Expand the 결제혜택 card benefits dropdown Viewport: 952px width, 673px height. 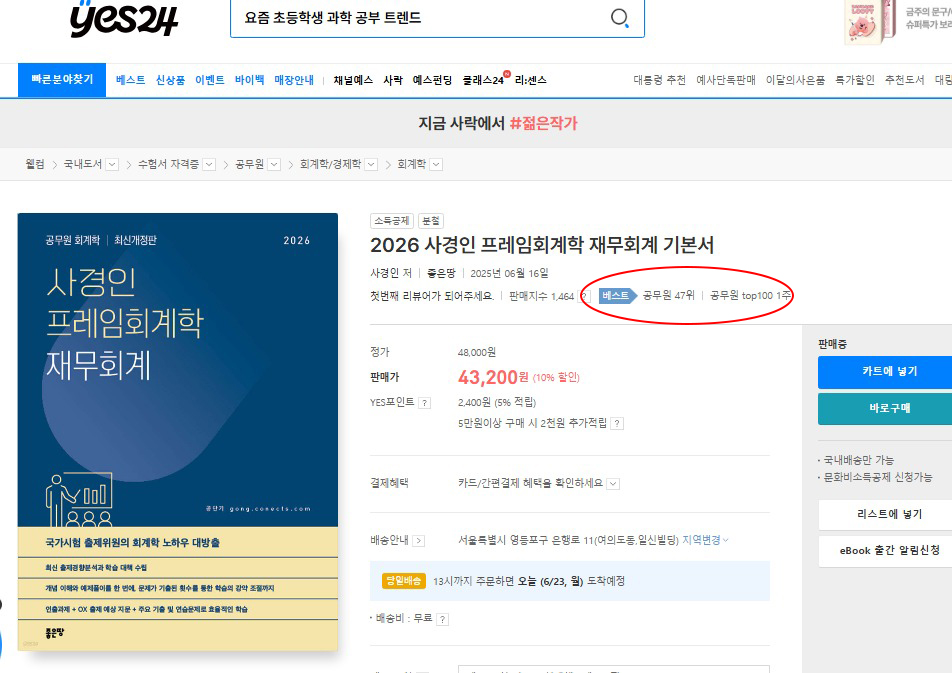tap(614, 484)
